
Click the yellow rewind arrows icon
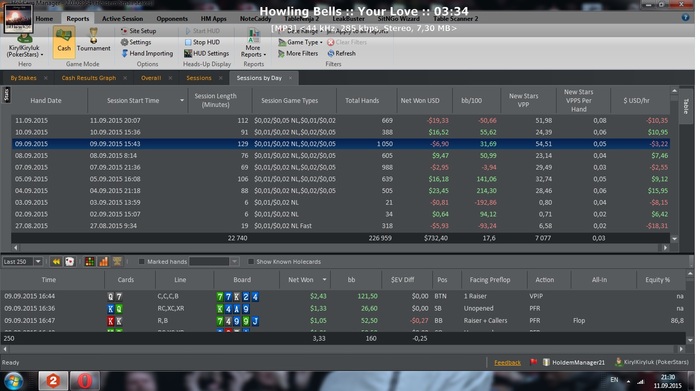click(x=56, y=262)
